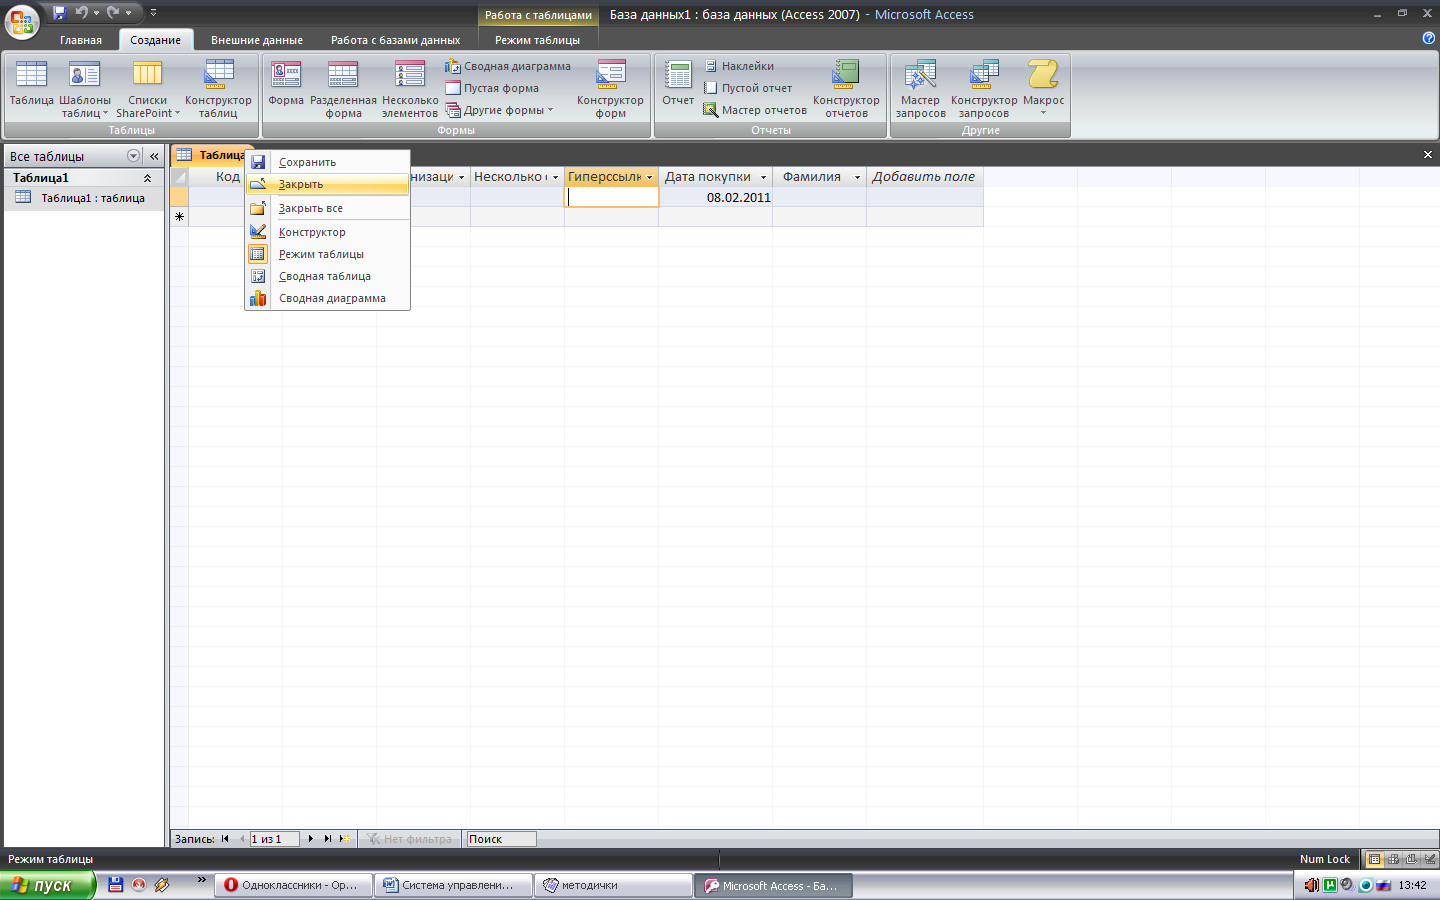Open Access help question icon
The height and width of the screenshot is (900, 1440).
tap(1428, 38)
